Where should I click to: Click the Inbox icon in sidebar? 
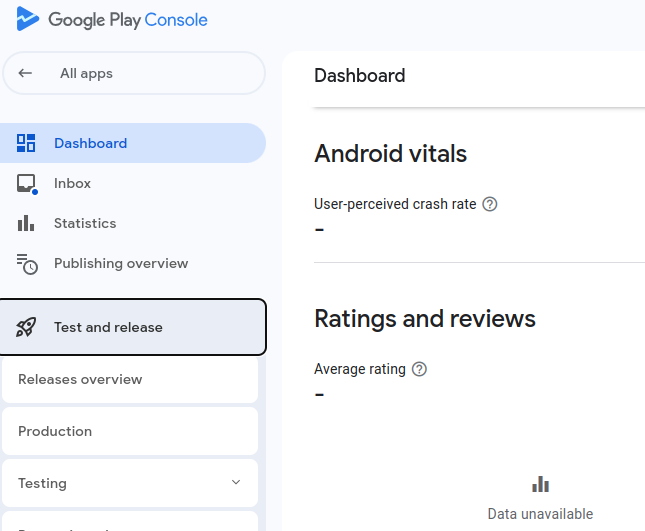click(x=26, y=183)
